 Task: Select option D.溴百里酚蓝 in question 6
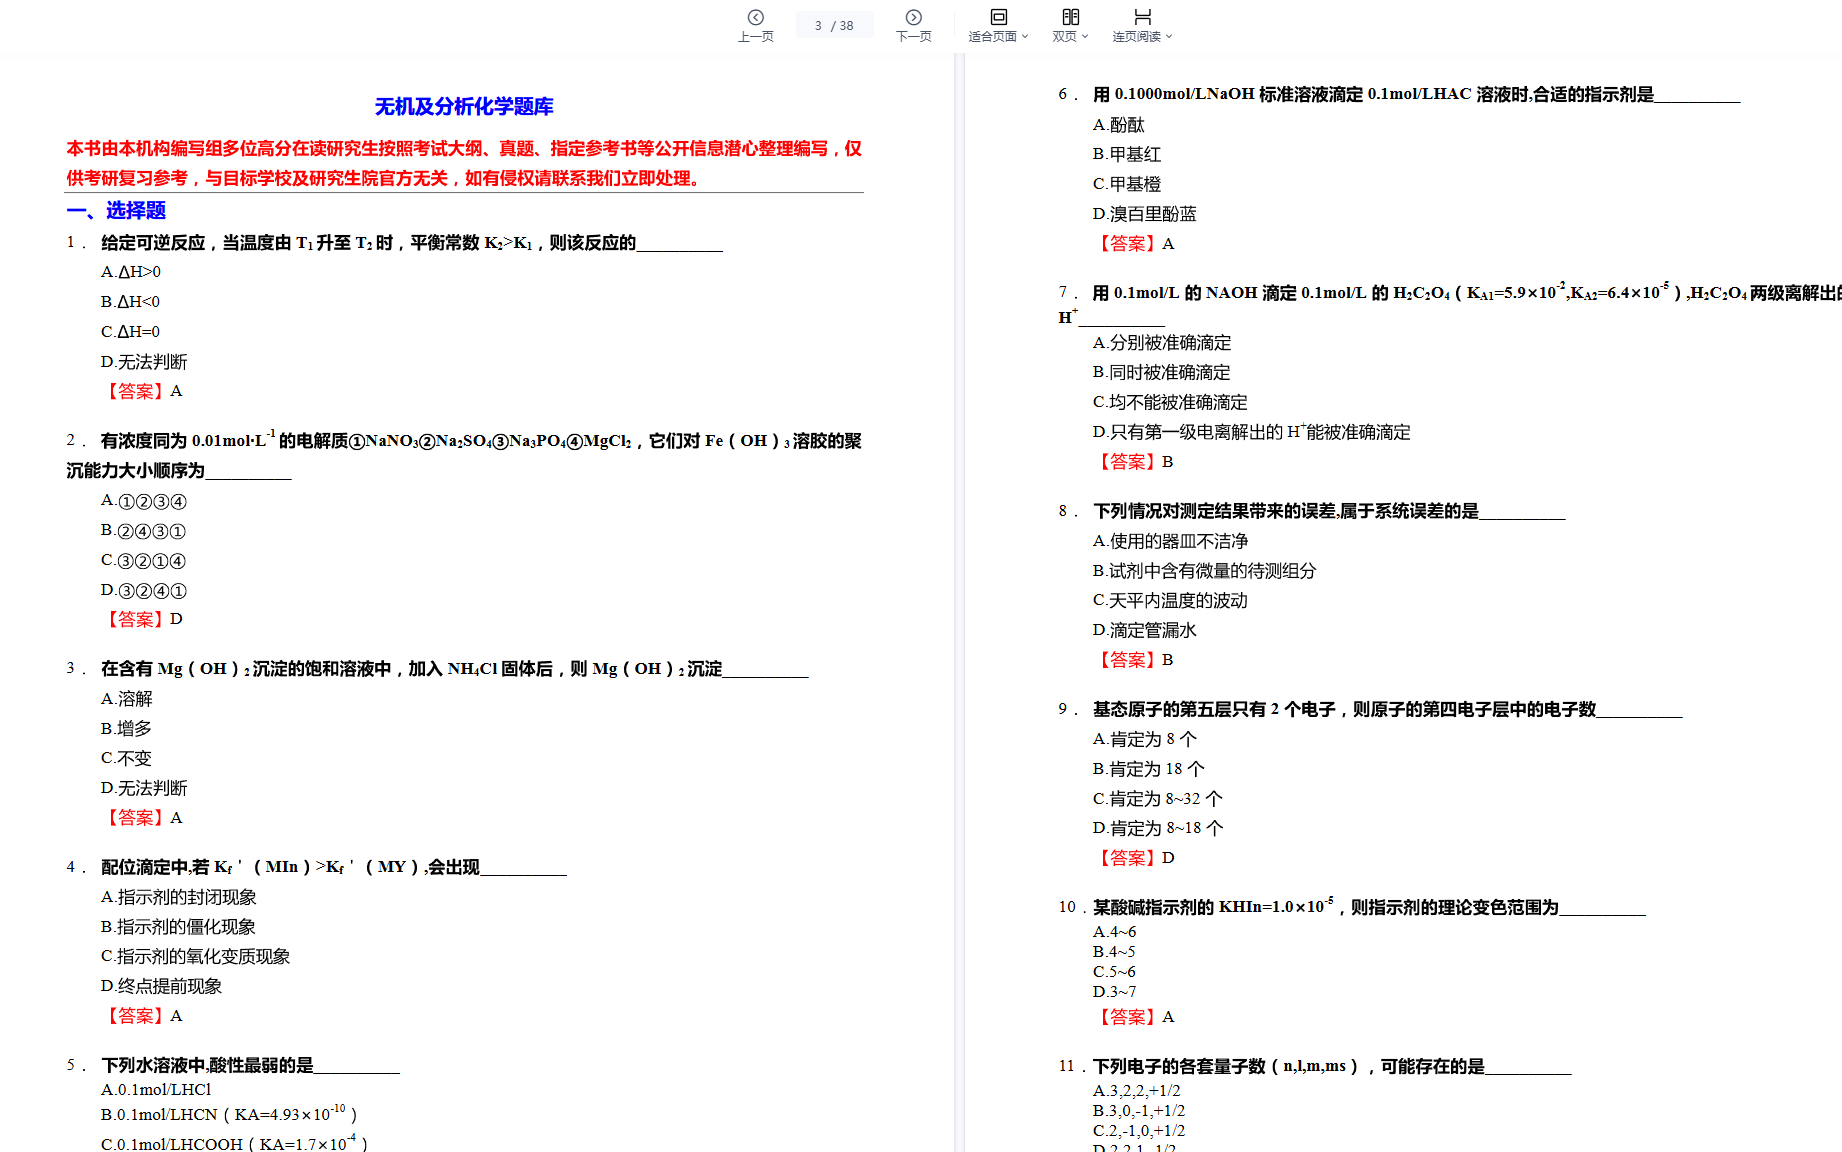(1144, 214)
